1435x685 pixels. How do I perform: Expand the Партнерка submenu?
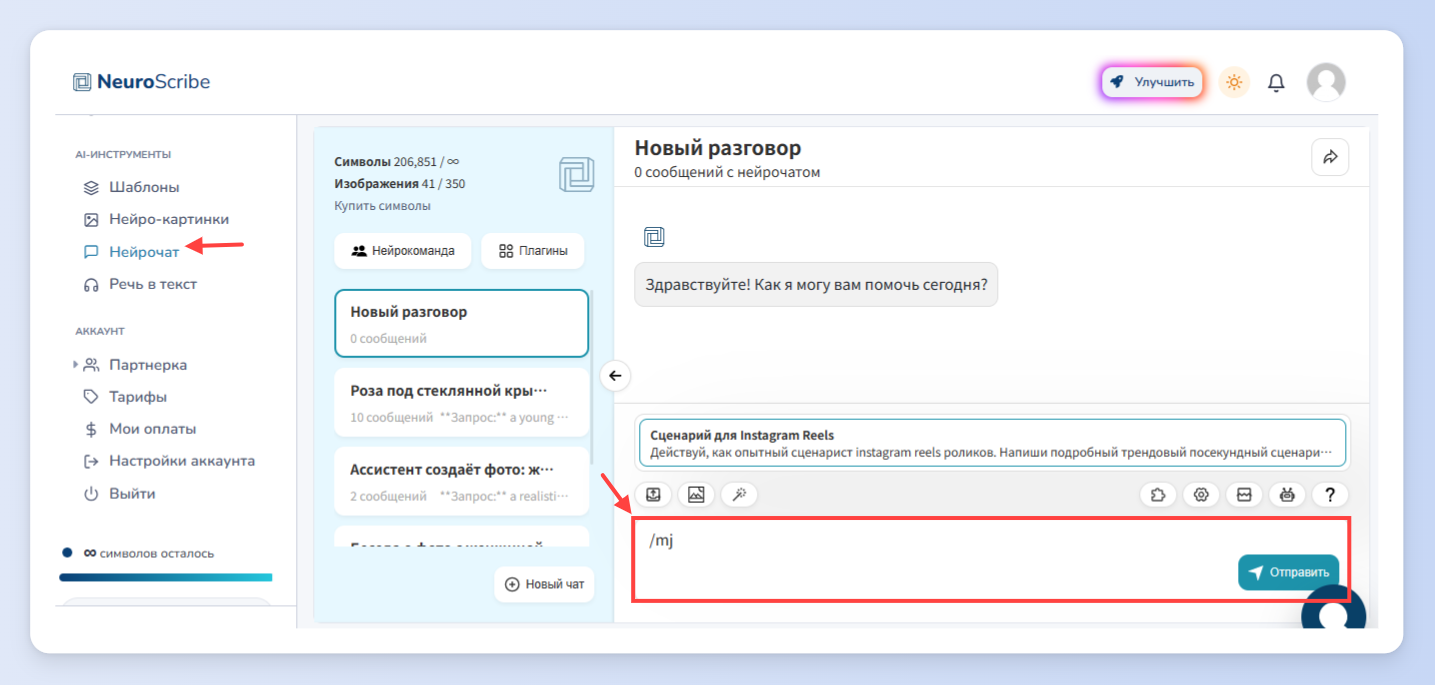(75, 365)
